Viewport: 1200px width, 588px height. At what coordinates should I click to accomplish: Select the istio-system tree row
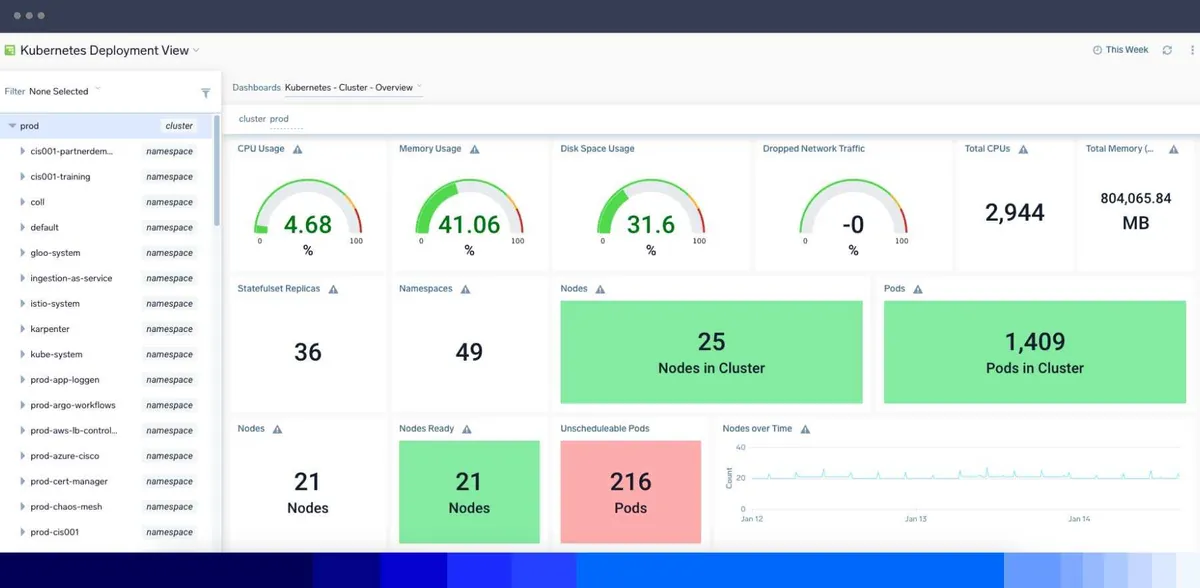[x=108, y=304]
